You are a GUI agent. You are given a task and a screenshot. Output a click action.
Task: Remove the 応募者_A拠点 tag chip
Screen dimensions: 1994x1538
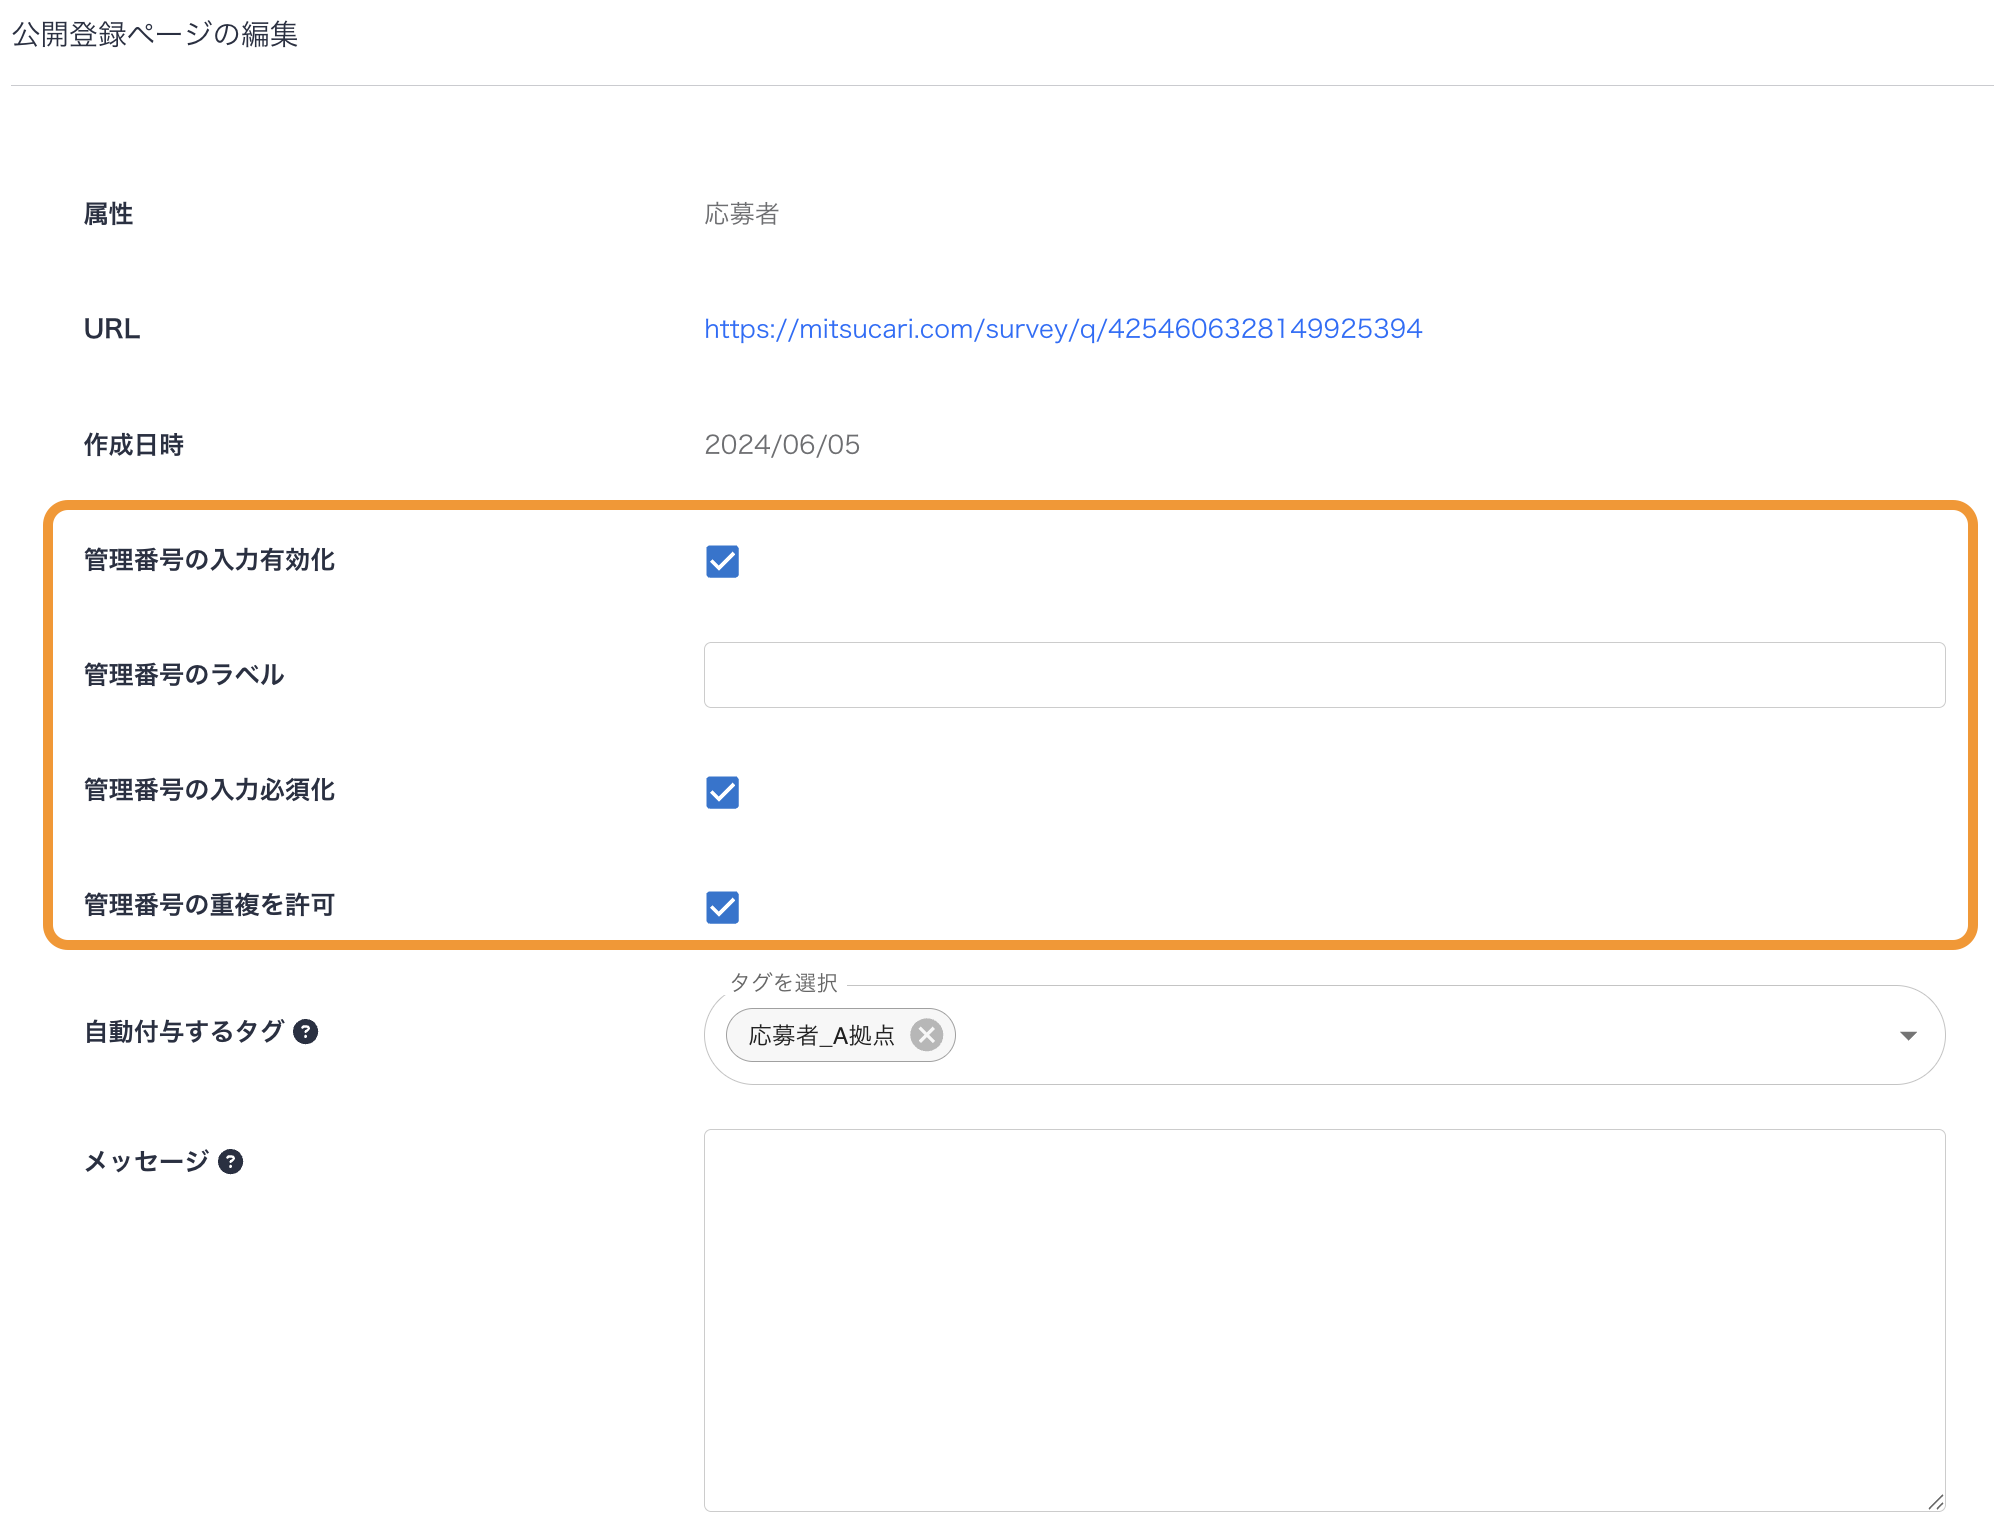pos(927,1035)
